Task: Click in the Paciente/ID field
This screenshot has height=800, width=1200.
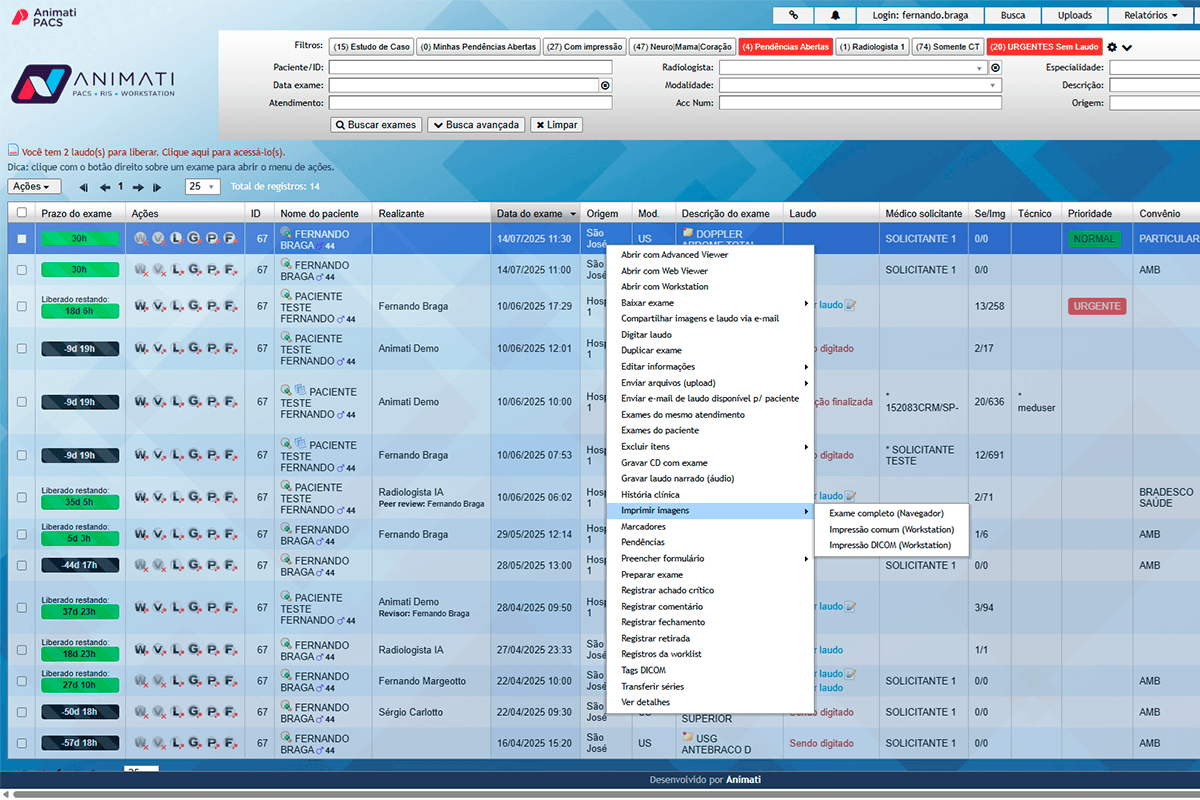Action: [470, 68]
